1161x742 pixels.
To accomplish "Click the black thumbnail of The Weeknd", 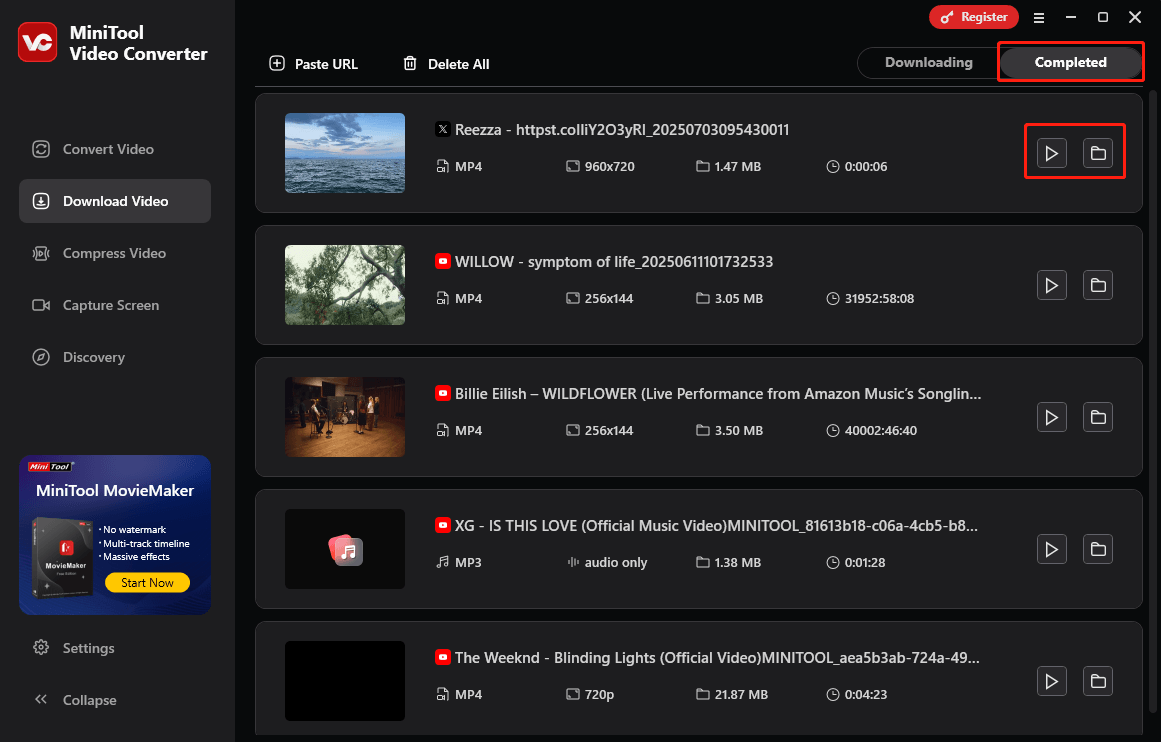I will [x=345, y=681].
